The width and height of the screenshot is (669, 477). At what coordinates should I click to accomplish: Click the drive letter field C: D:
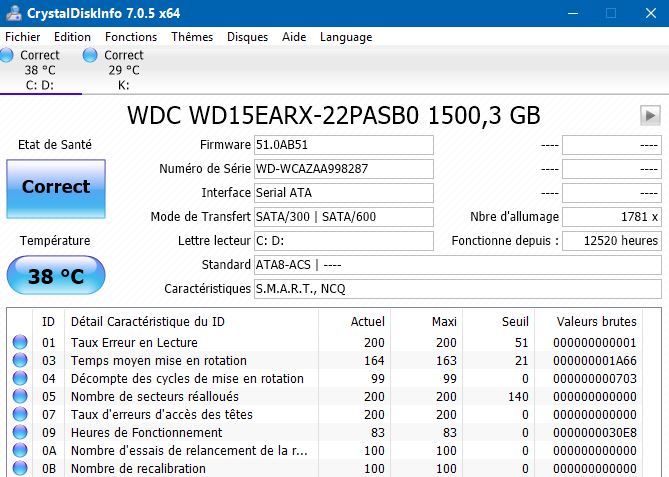(344, 241)
